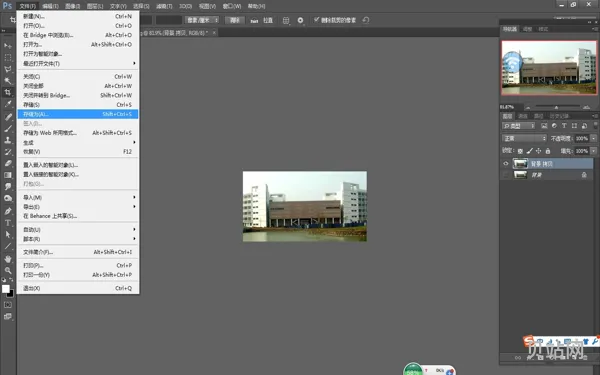The height and width of the screenshot is (375, 600).
Task: Click the 拉直 straighten button
Action: coord(262,20)
